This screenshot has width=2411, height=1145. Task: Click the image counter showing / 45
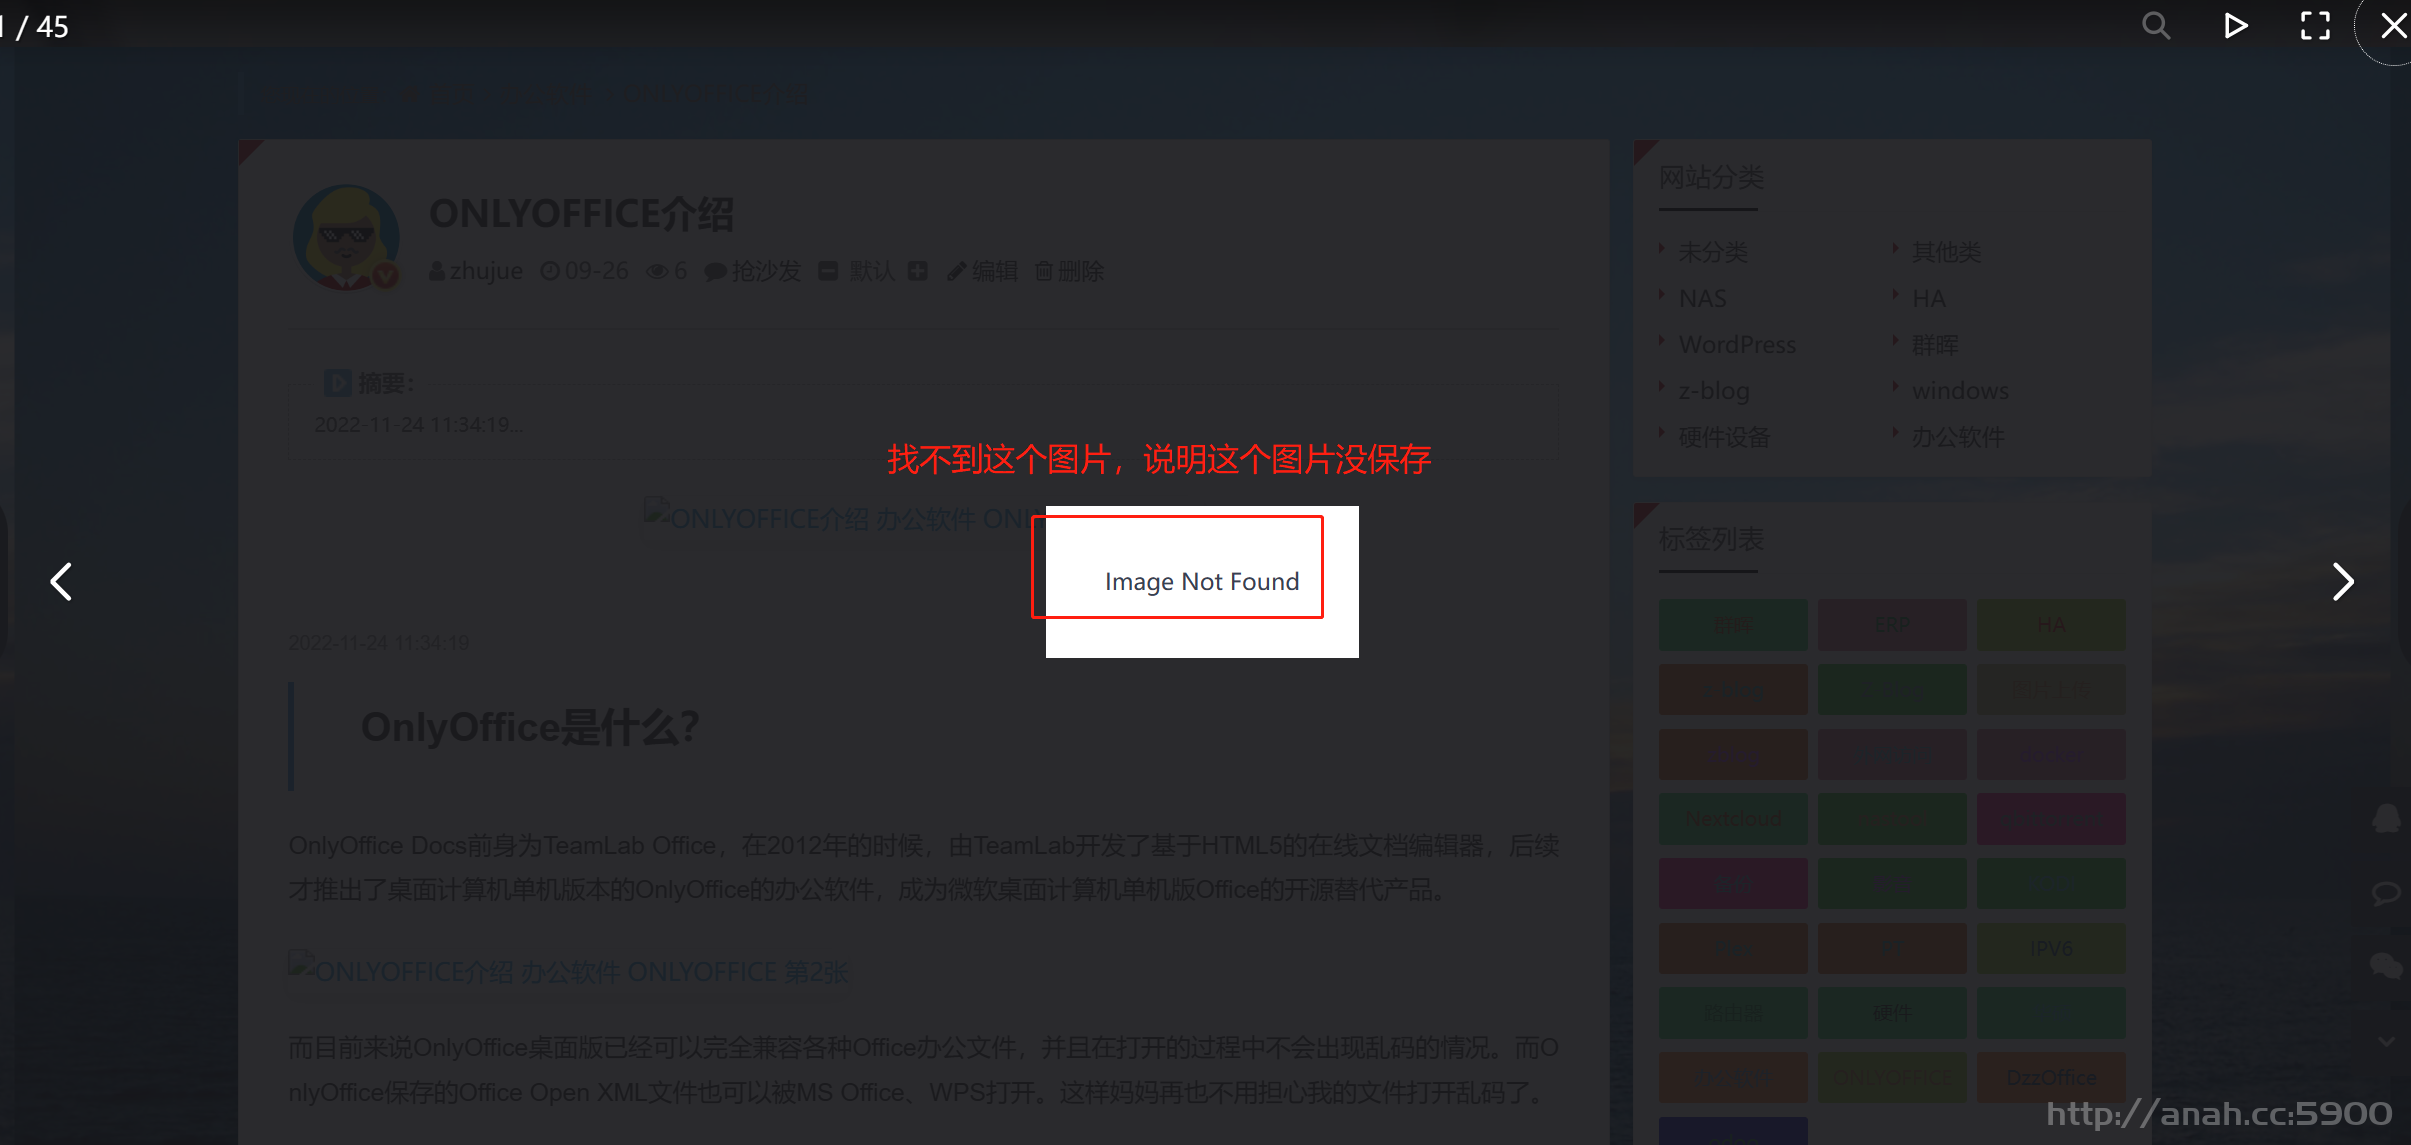click(35, 26)
